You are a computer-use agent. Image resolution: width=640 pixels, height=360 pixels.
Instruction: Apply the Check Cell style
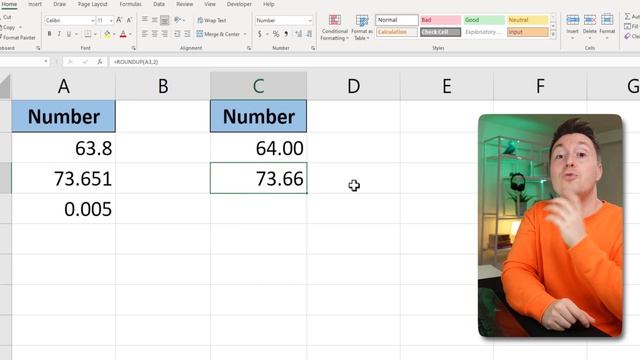point(440,32)
